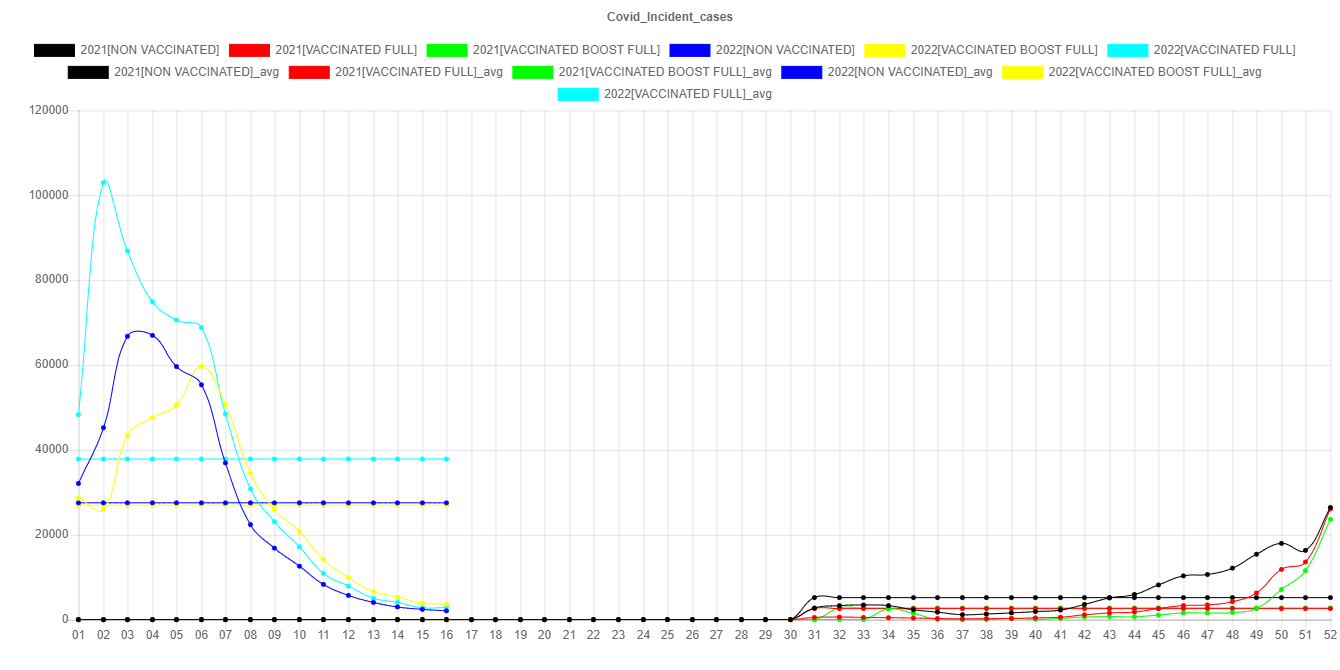Click the green swatch beside 2021[VACCINATED BOOST FULL]_avg
1340x670 pixels.
(532, 72)
